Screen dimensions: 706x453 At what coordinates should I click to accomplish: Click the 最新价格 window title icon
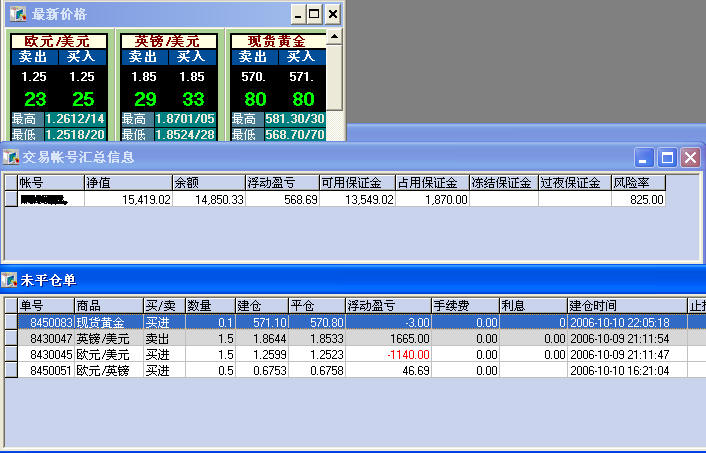(18, 14)
